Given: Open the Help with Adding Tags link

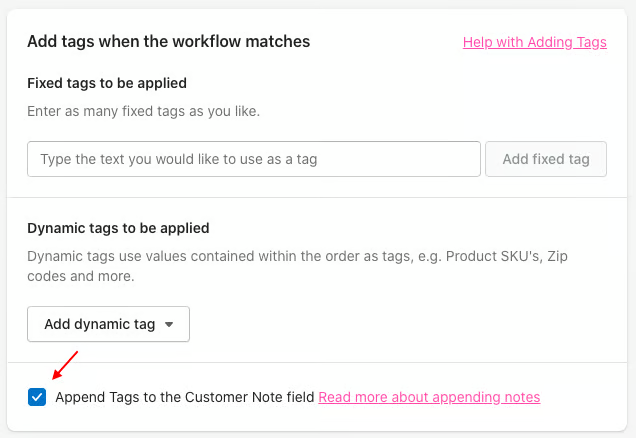Looking at the screenshot, I should [x=535, y=42].
